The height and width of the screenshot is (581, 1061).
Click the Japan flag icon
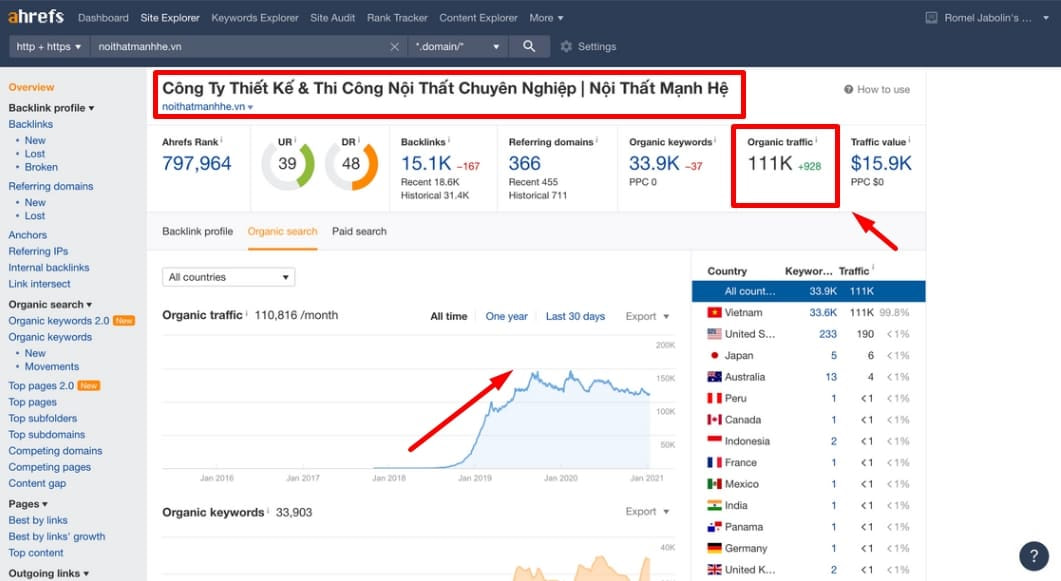pos(715,355)
